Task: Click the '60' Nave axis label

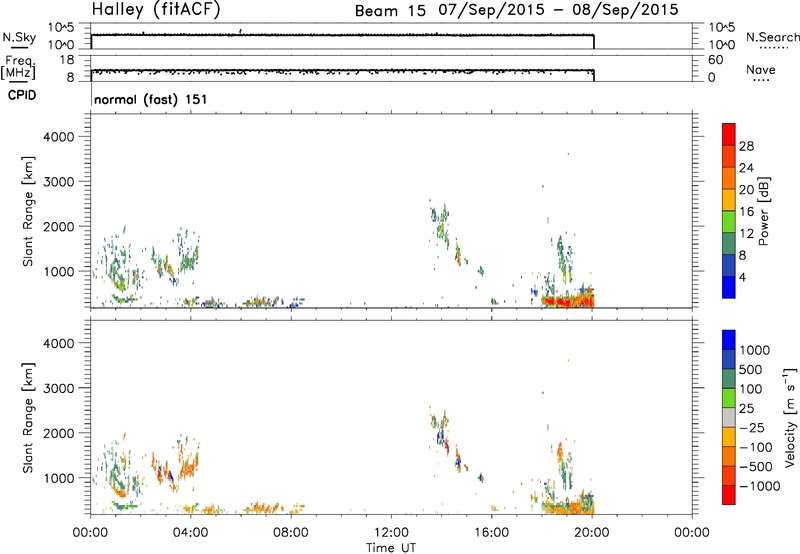Action: pos(715,60)
